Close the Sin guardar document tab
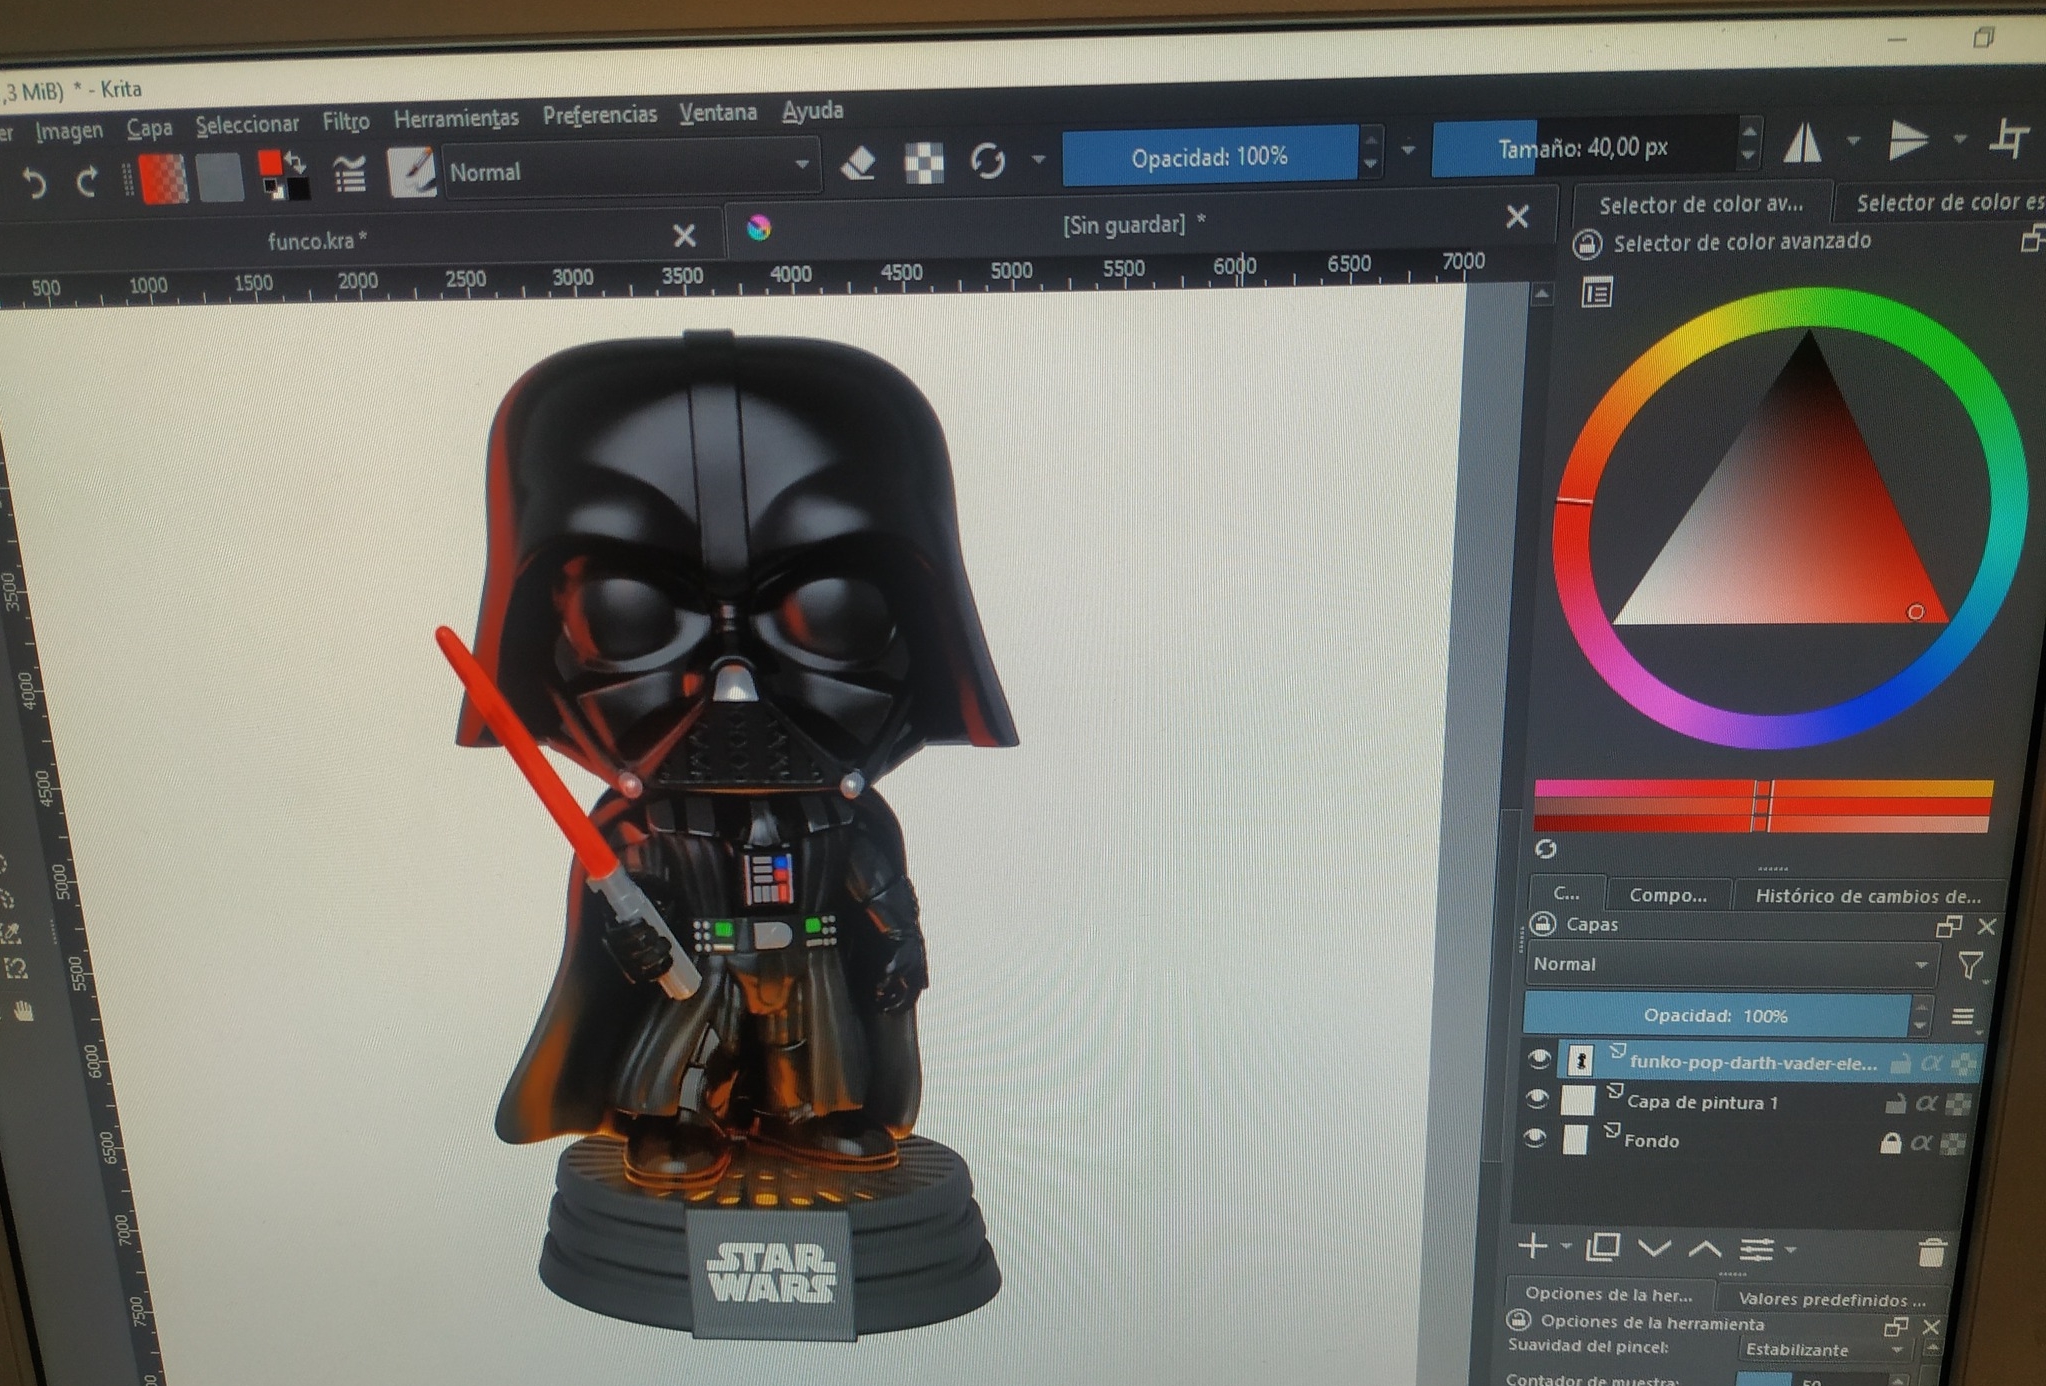 tap(1516, 216)
